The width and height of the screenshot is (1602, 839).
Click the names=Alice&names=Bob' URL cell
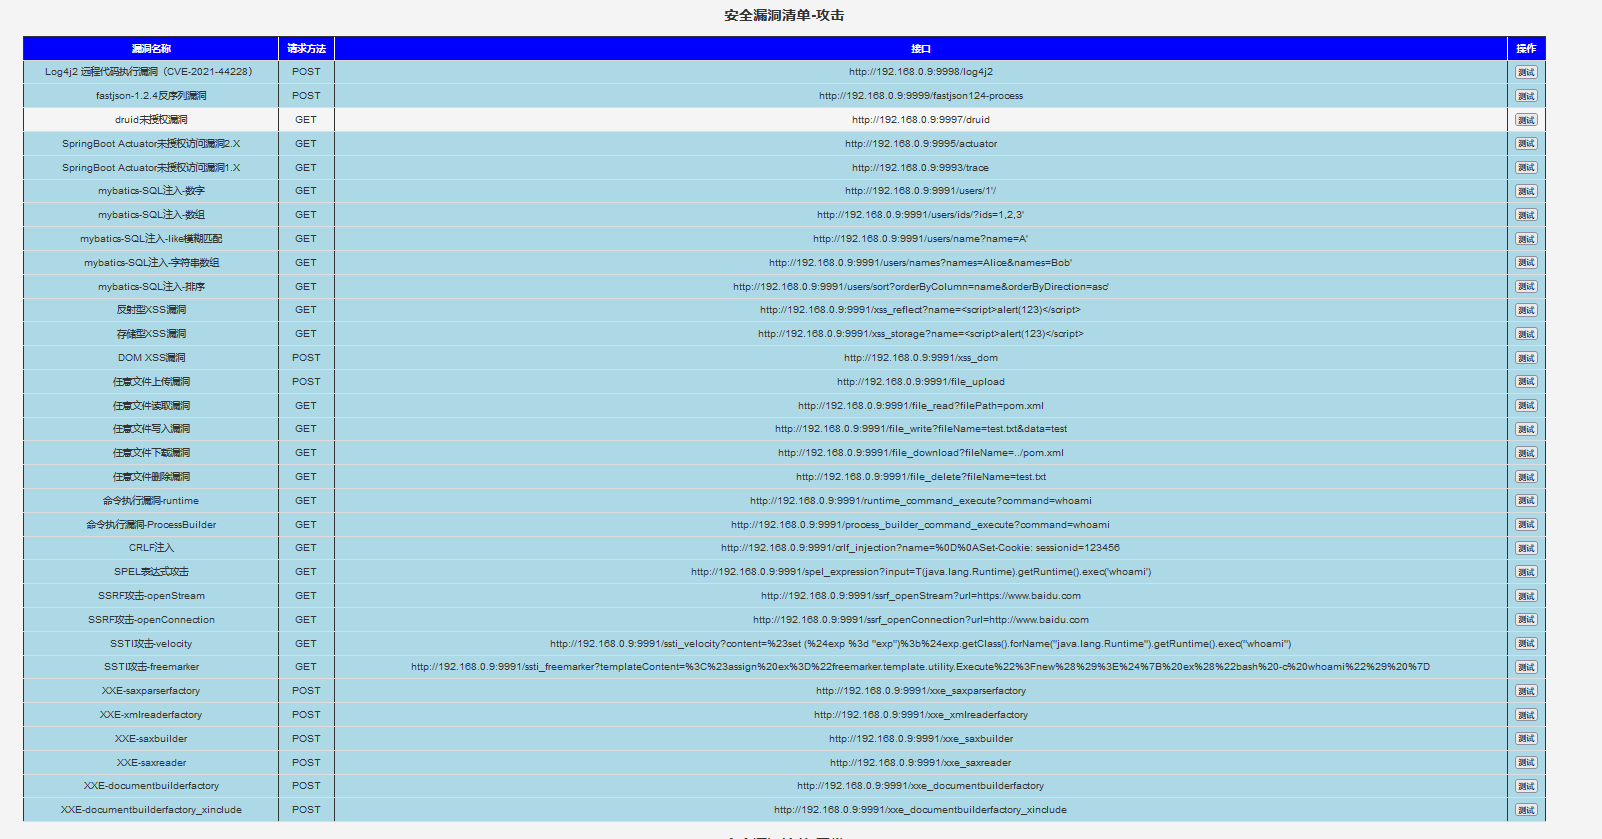point(921,263)
